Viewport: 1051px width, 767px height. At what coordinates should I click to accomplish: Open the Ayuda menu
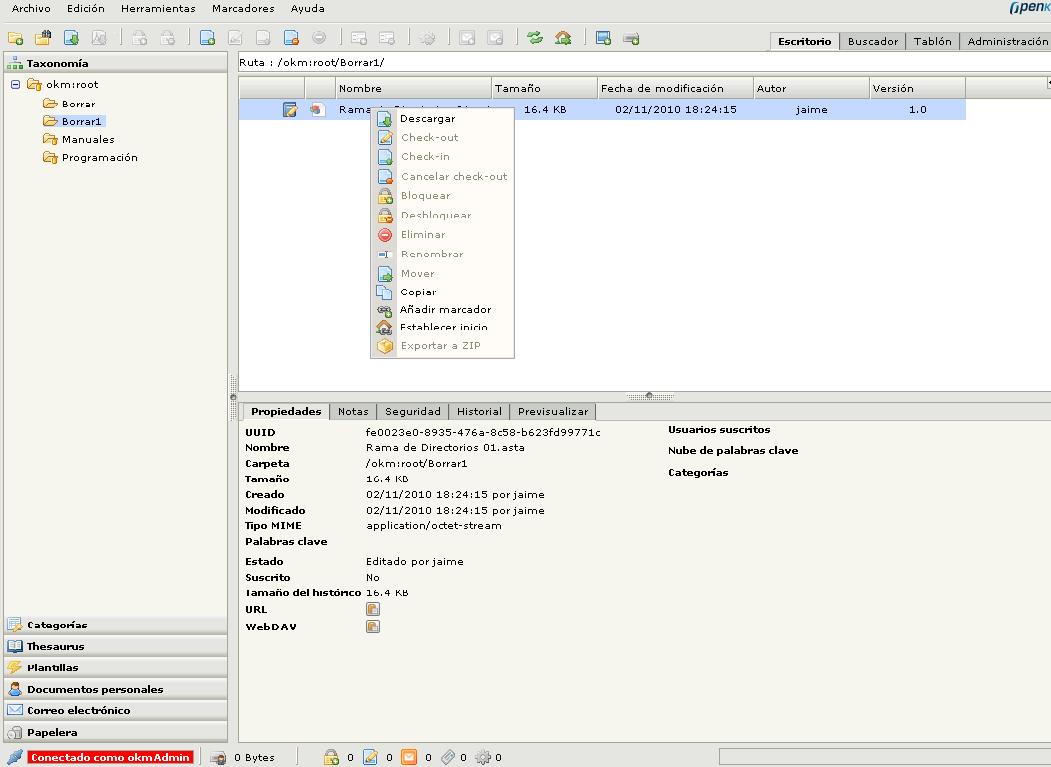pos(308,9)
